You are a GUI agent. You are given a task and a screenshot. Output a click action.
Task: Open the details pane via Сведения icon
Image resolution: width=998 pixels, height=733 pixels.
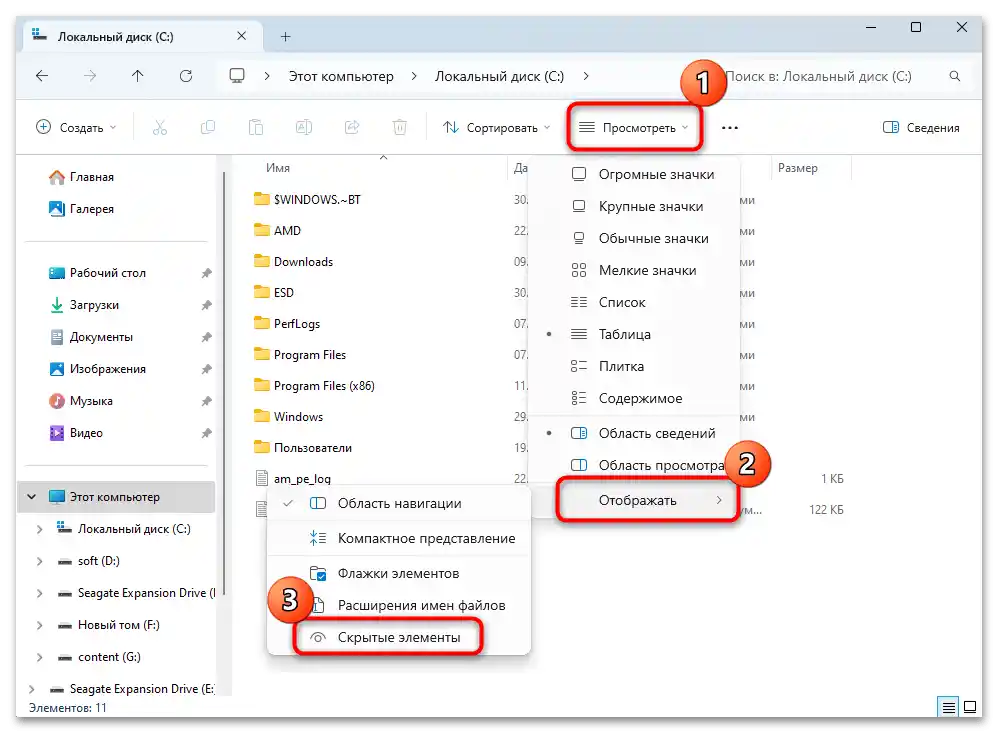click(918, 127)
